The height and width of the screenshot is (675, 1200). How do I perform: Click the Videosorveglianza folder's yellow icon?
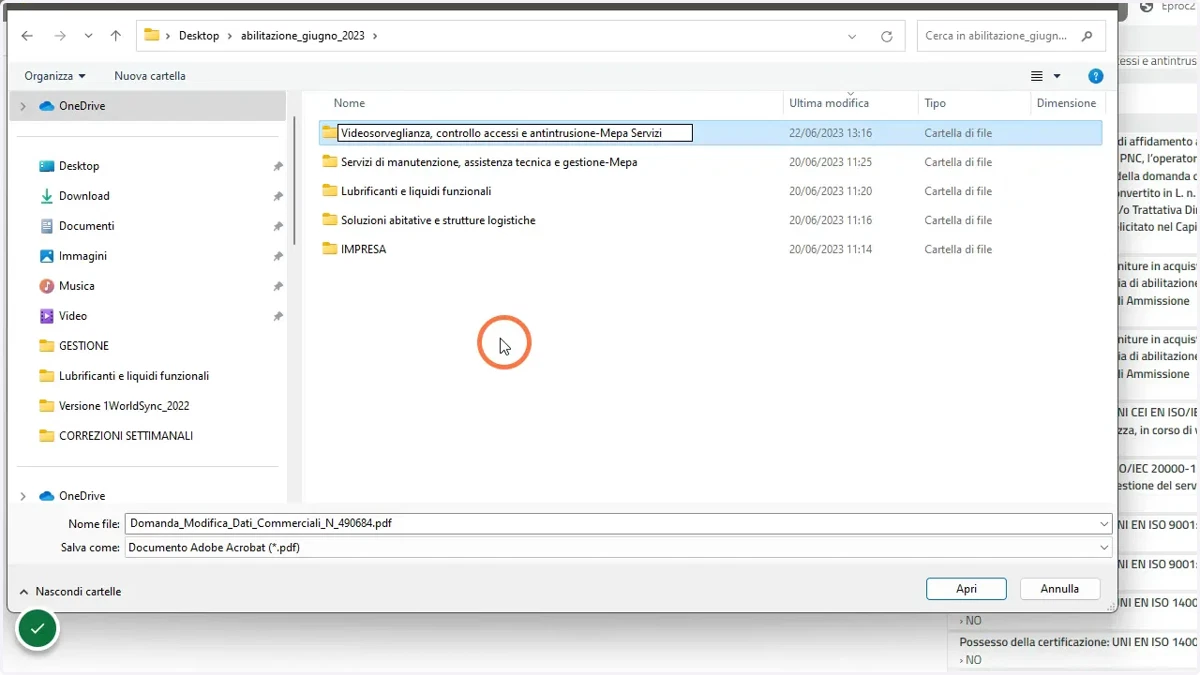pos(329,132)
